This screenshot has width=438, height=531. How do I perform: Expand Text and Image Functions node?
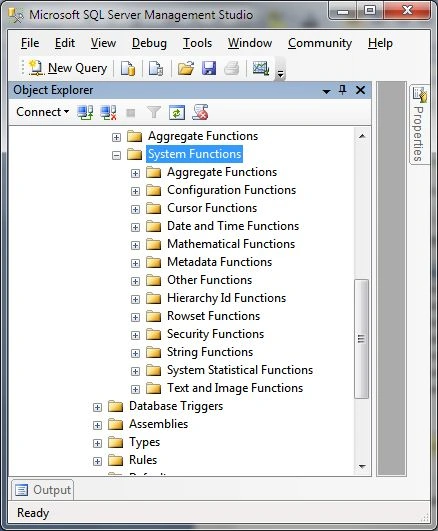pyautogui.click(x=135, y=389)
